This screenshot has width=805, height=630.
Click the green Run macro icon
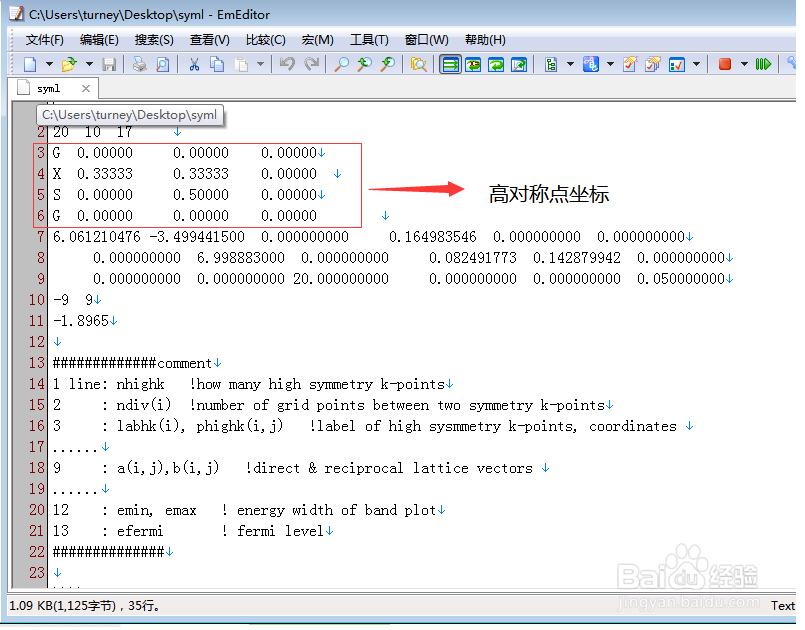763,64
